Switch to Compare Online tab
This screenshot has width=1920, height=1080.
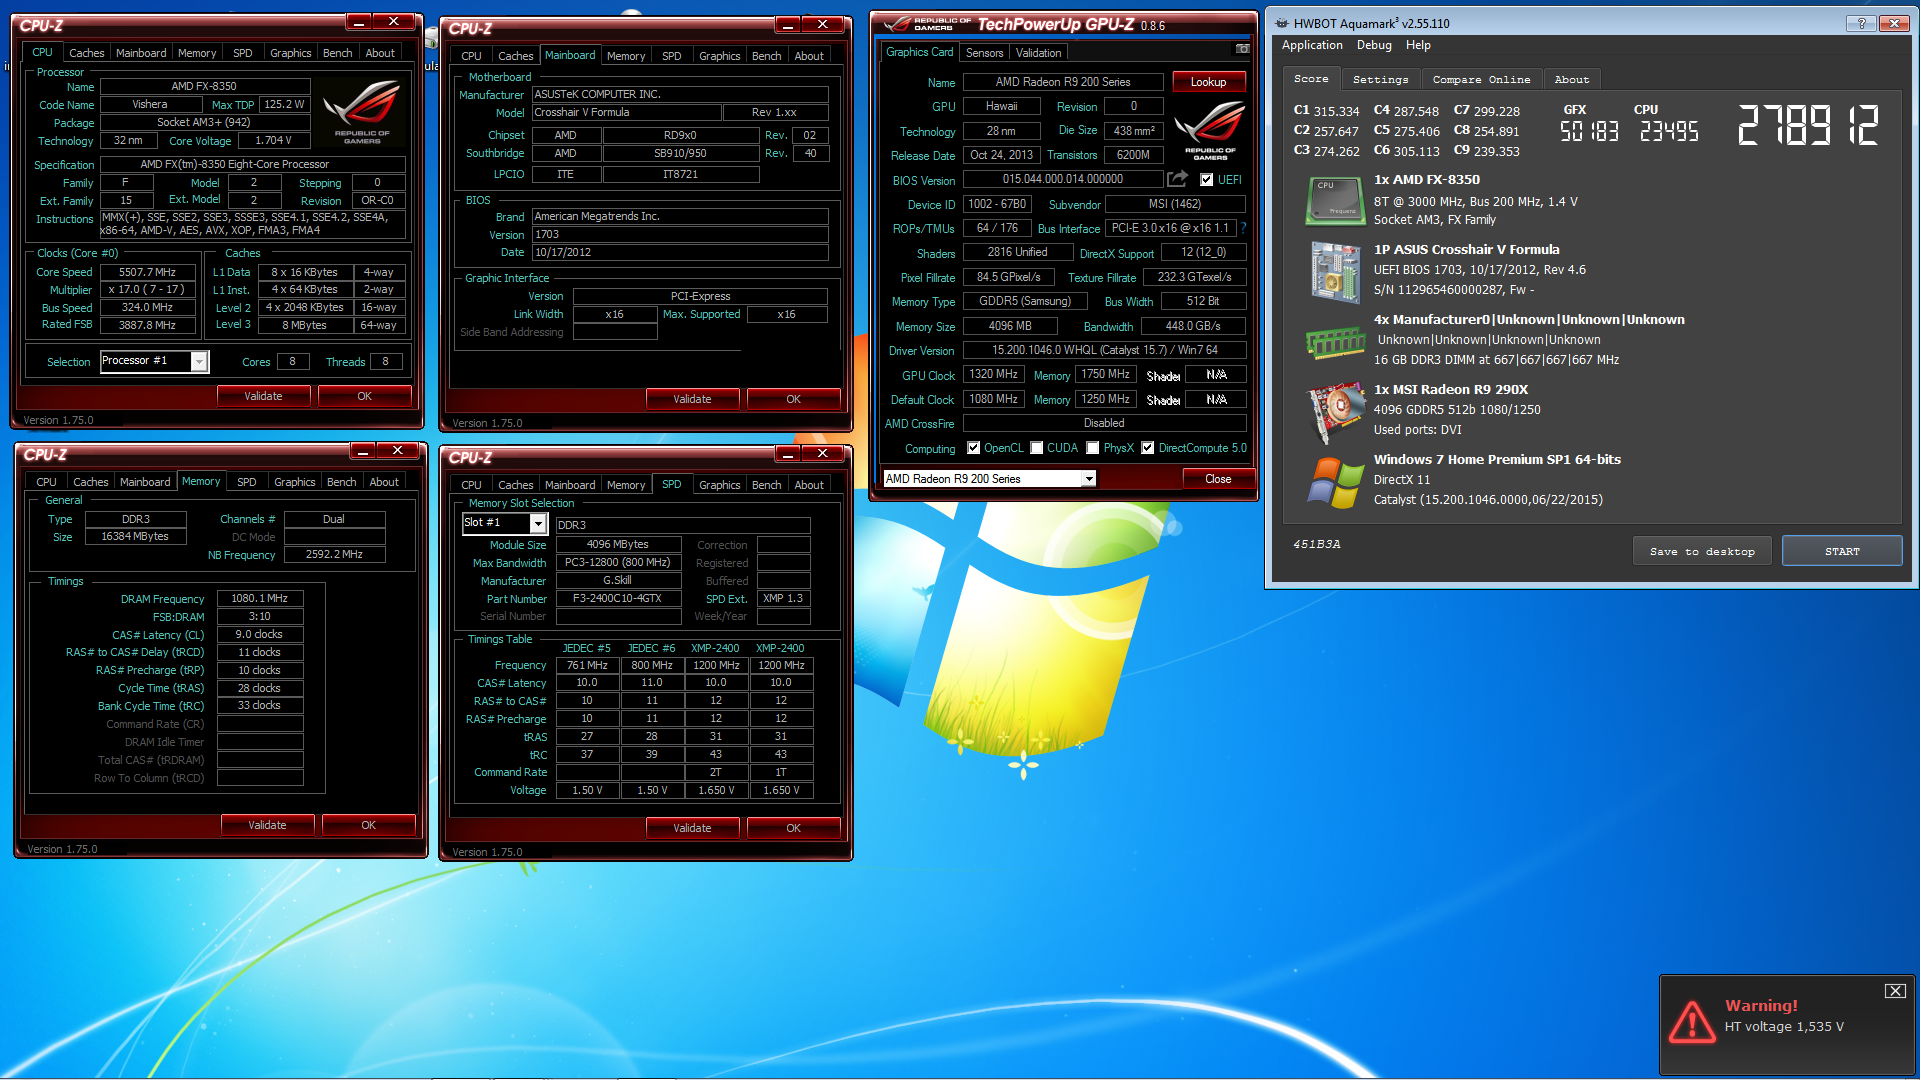coord(1481,79)
